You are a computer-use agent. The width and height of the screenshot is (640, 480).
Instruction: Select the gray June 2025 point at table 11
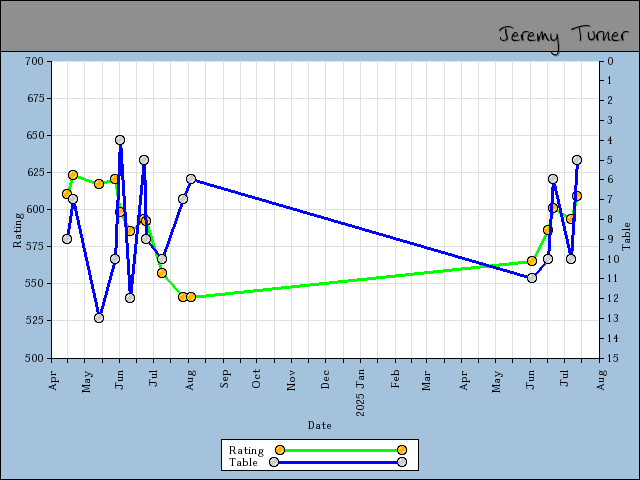point(532,278)
